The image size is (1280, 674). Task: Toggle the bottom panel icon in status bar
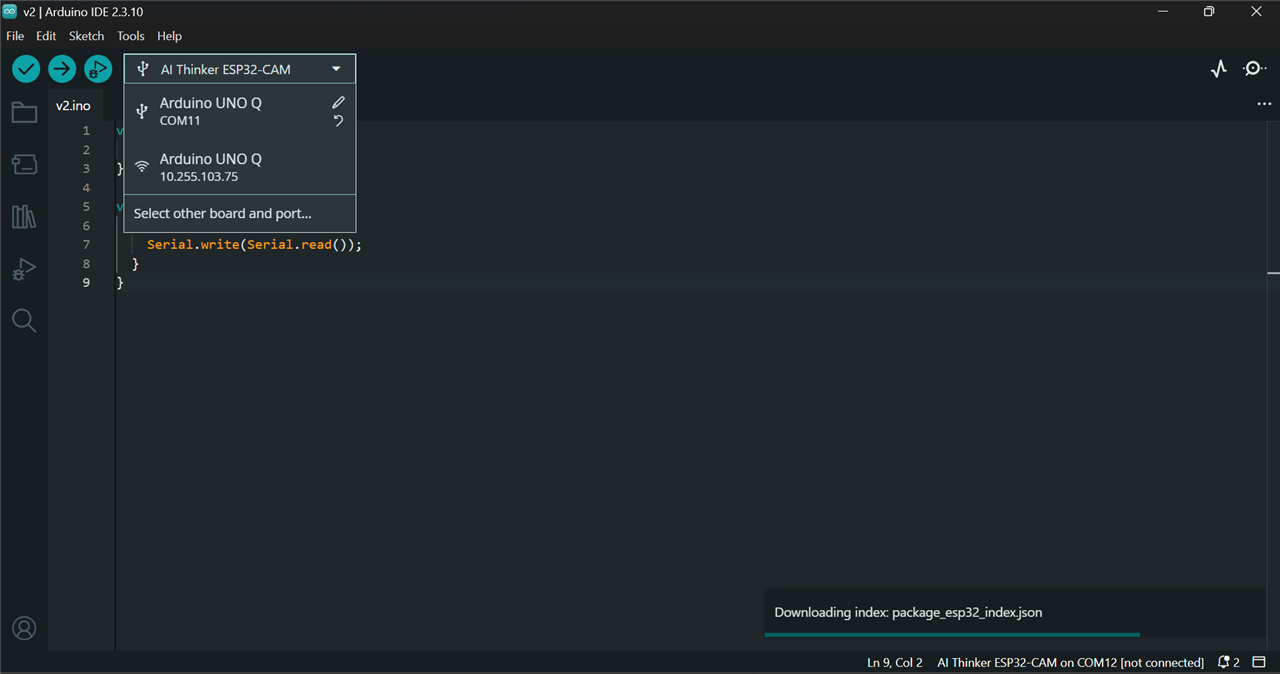point(1259,663)
